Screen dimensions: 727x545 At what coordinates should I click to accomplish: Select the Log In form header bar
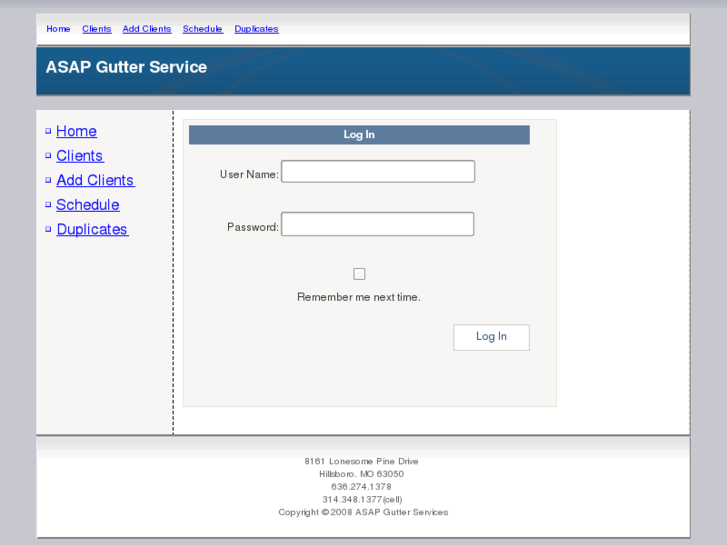pos(359,135)
